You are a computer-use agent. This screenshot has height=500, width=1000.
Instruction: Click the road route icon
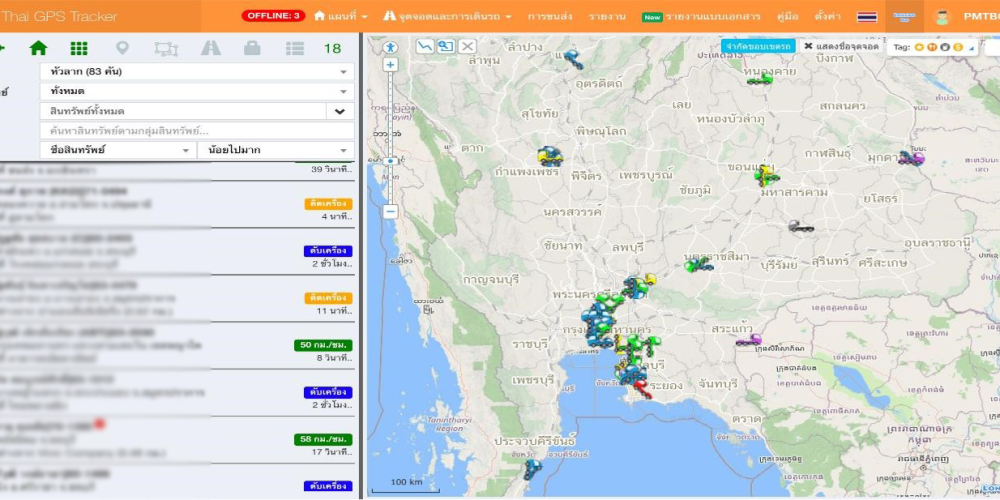210,48
